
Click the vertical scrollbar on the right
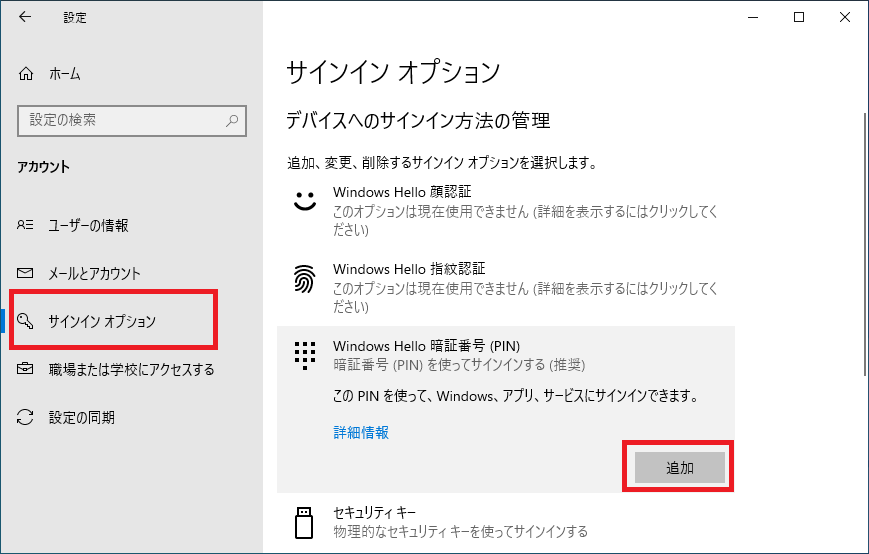[865, 244]
